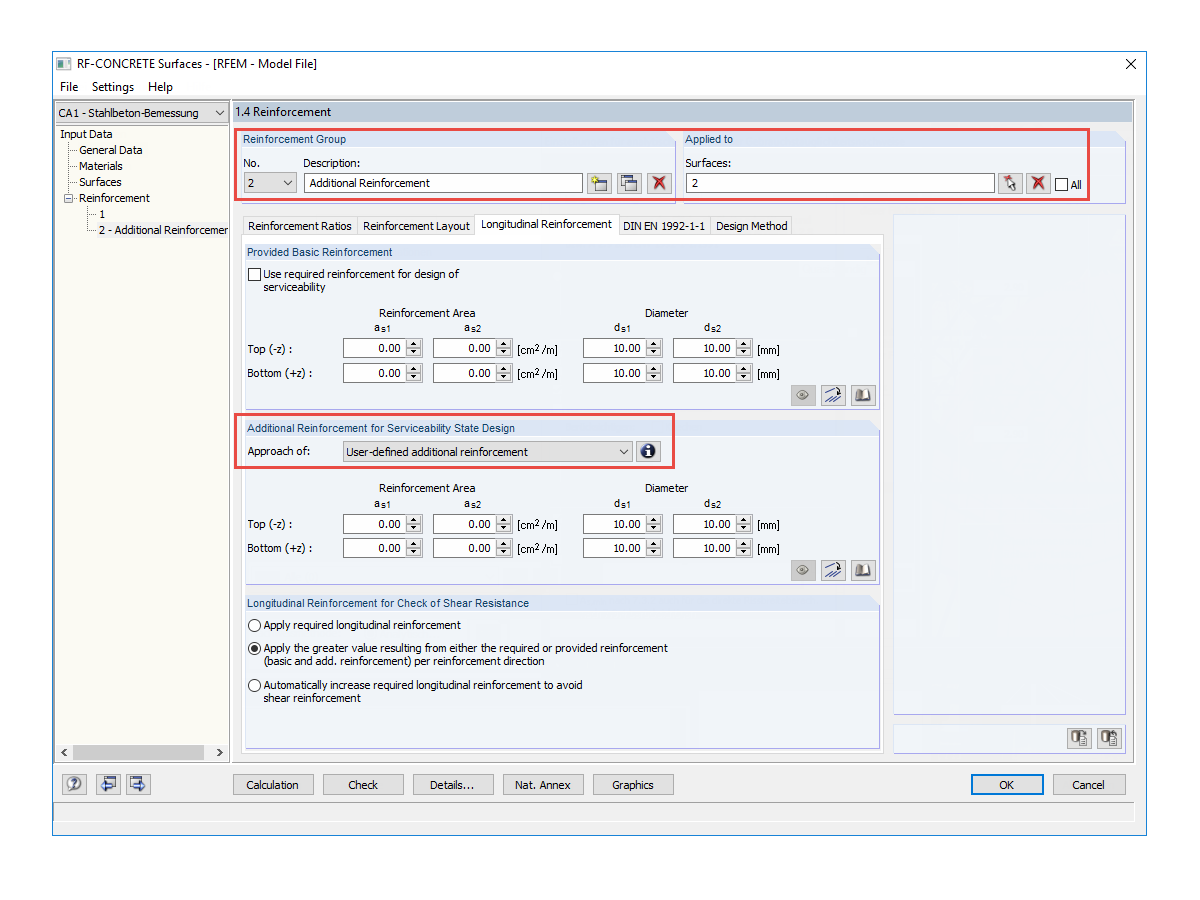Open the File menu
Screen dimensions: 1200x900
69,87
